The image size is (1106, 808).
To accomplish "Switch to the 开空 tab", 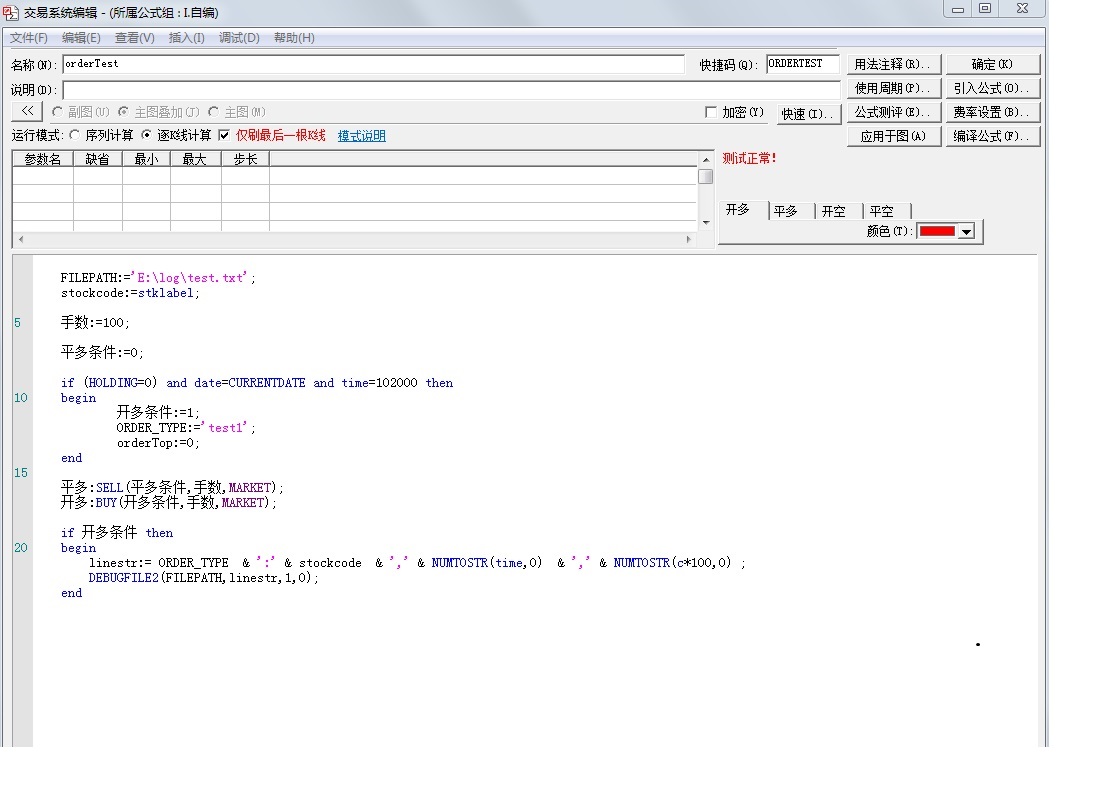I will click(x=834, y=211).
